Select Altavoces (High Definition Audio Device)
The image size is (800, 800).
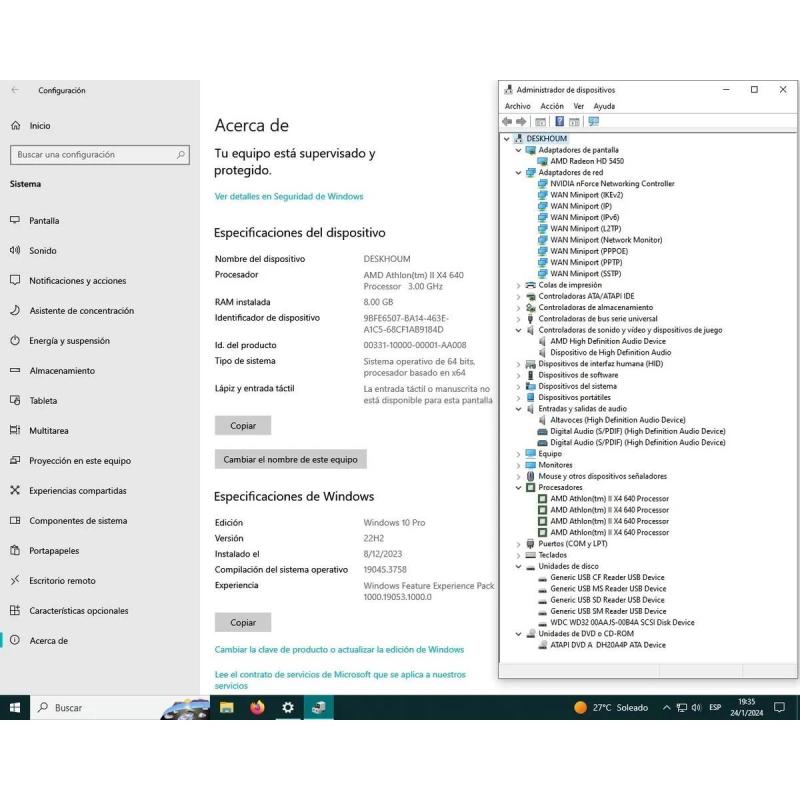(617, 420)
